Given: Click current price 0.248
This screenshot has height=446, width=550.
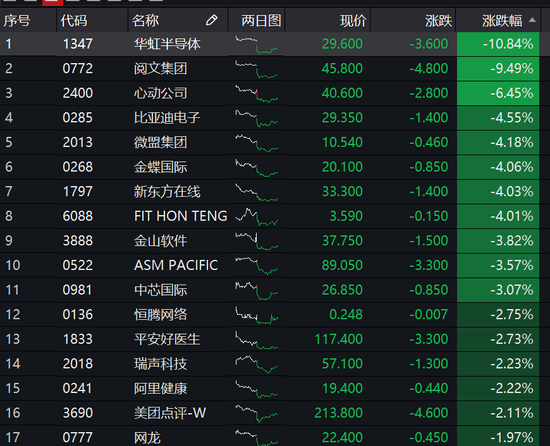Looking at the screenshot, I should [346, 315].
